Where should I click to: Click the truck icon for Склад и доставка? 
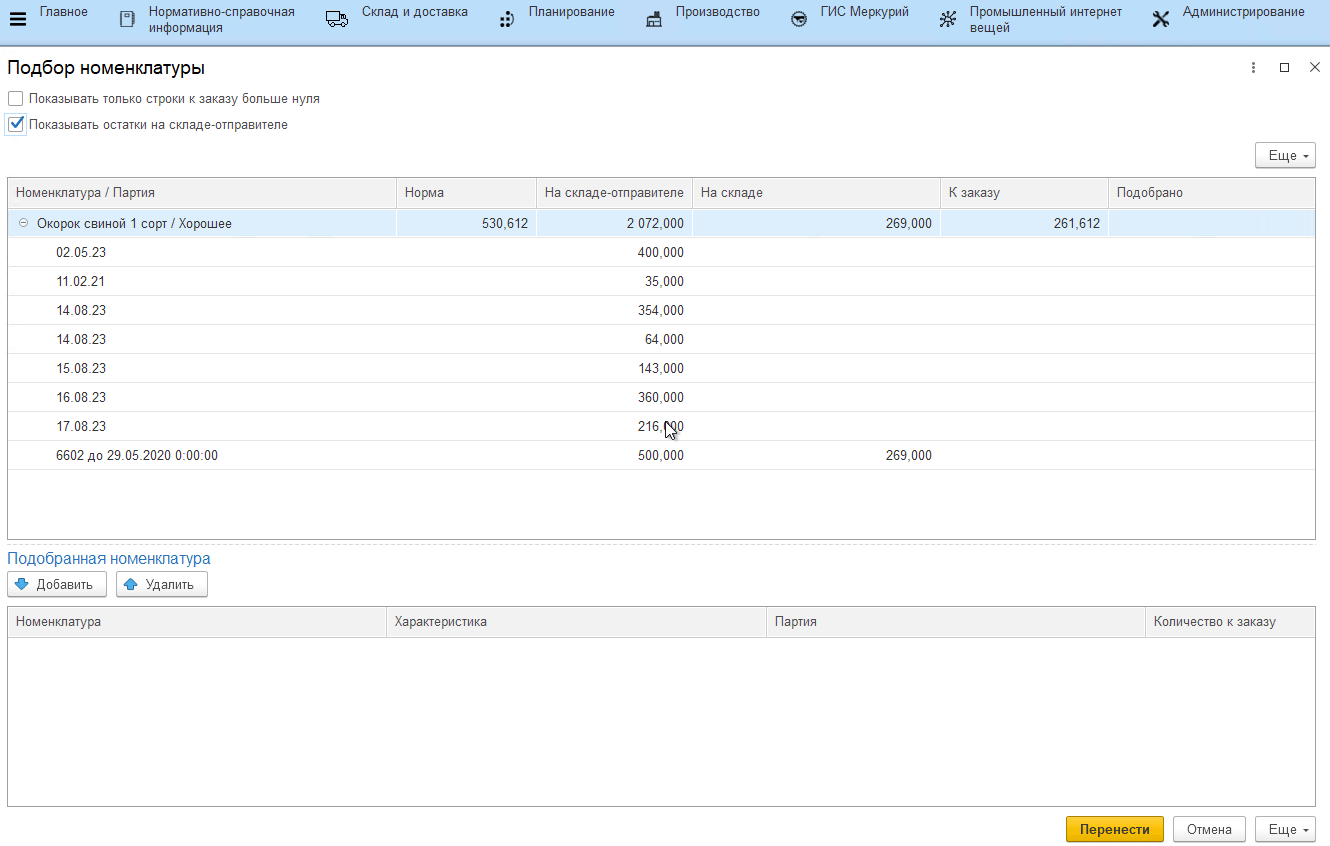click(x=337, y=19)
